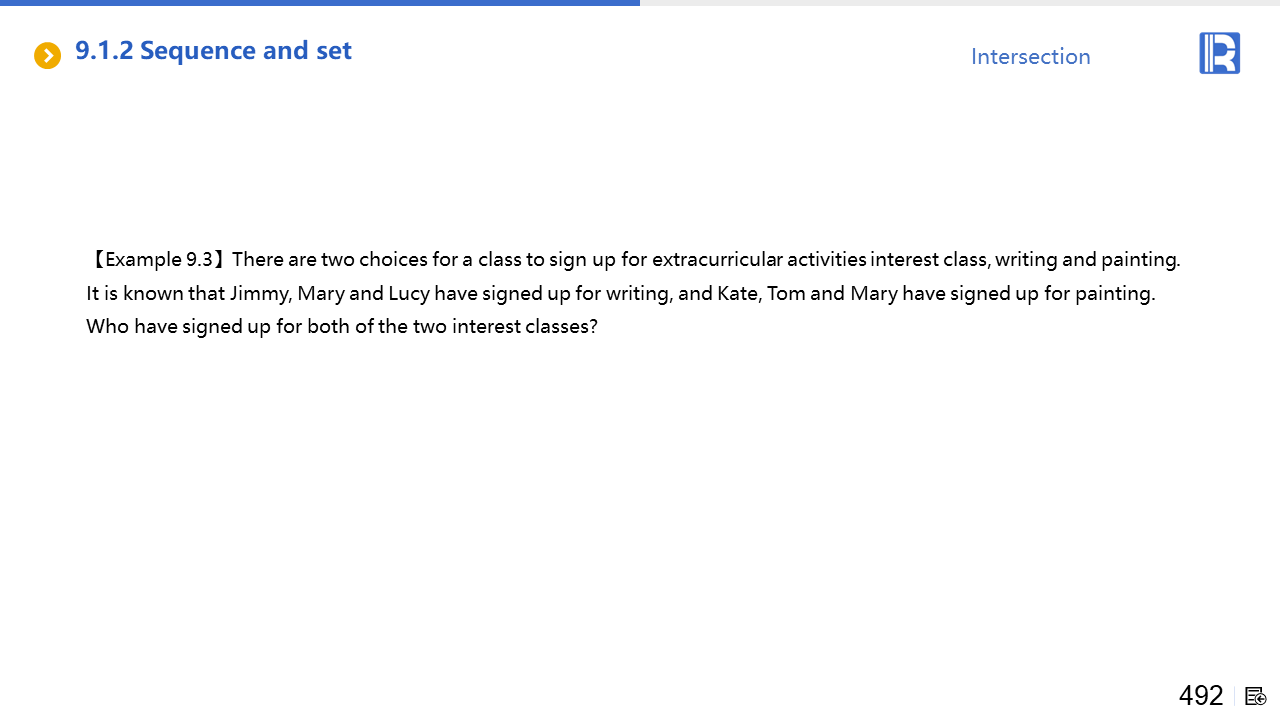Click the "Example 9.3" label text
This screenshot has width=1280, height=720.
coord(159,260)
